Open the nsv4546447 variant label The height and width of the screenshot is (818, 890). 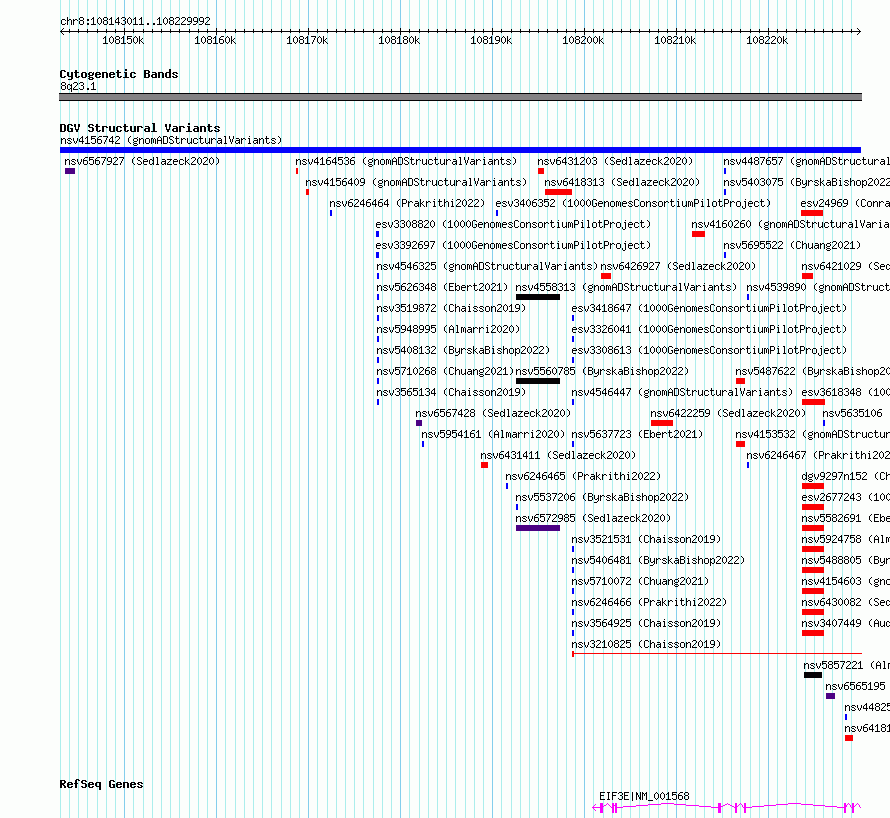tap(682, 392)
